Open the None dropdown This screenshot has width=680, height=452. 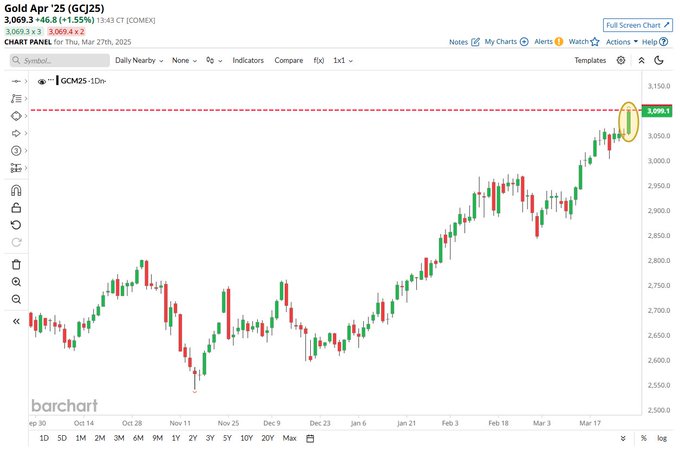coord(184,60)
